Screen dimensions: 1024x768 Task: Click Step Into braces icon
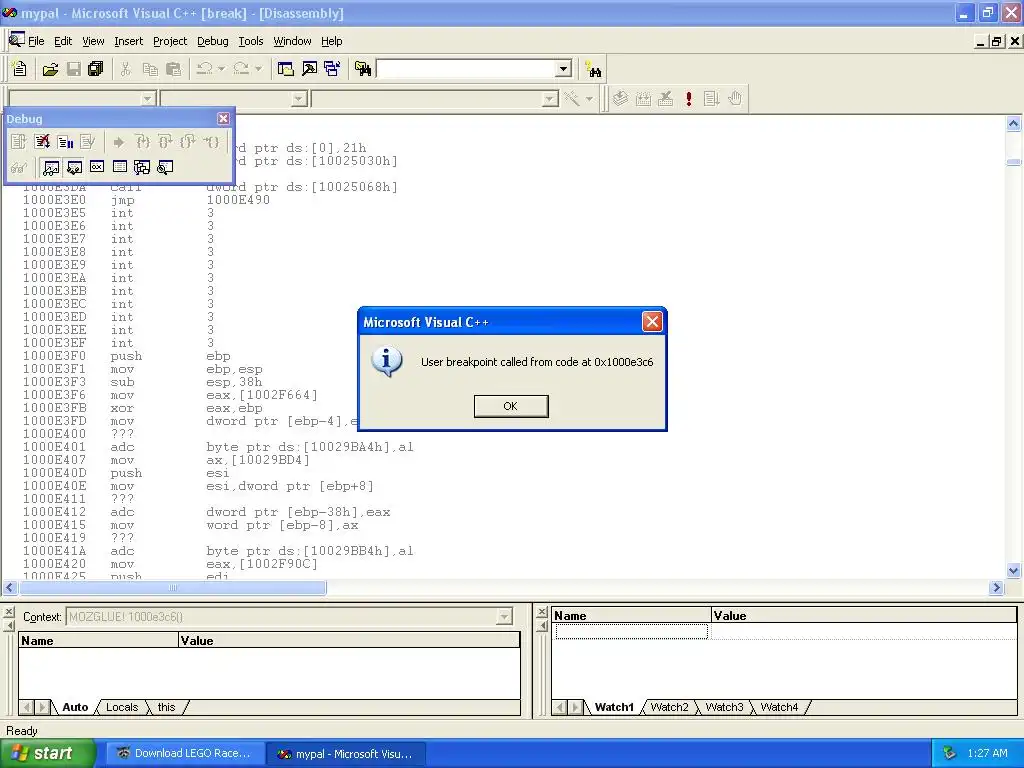pyautogui.click(x=142, y=142)
